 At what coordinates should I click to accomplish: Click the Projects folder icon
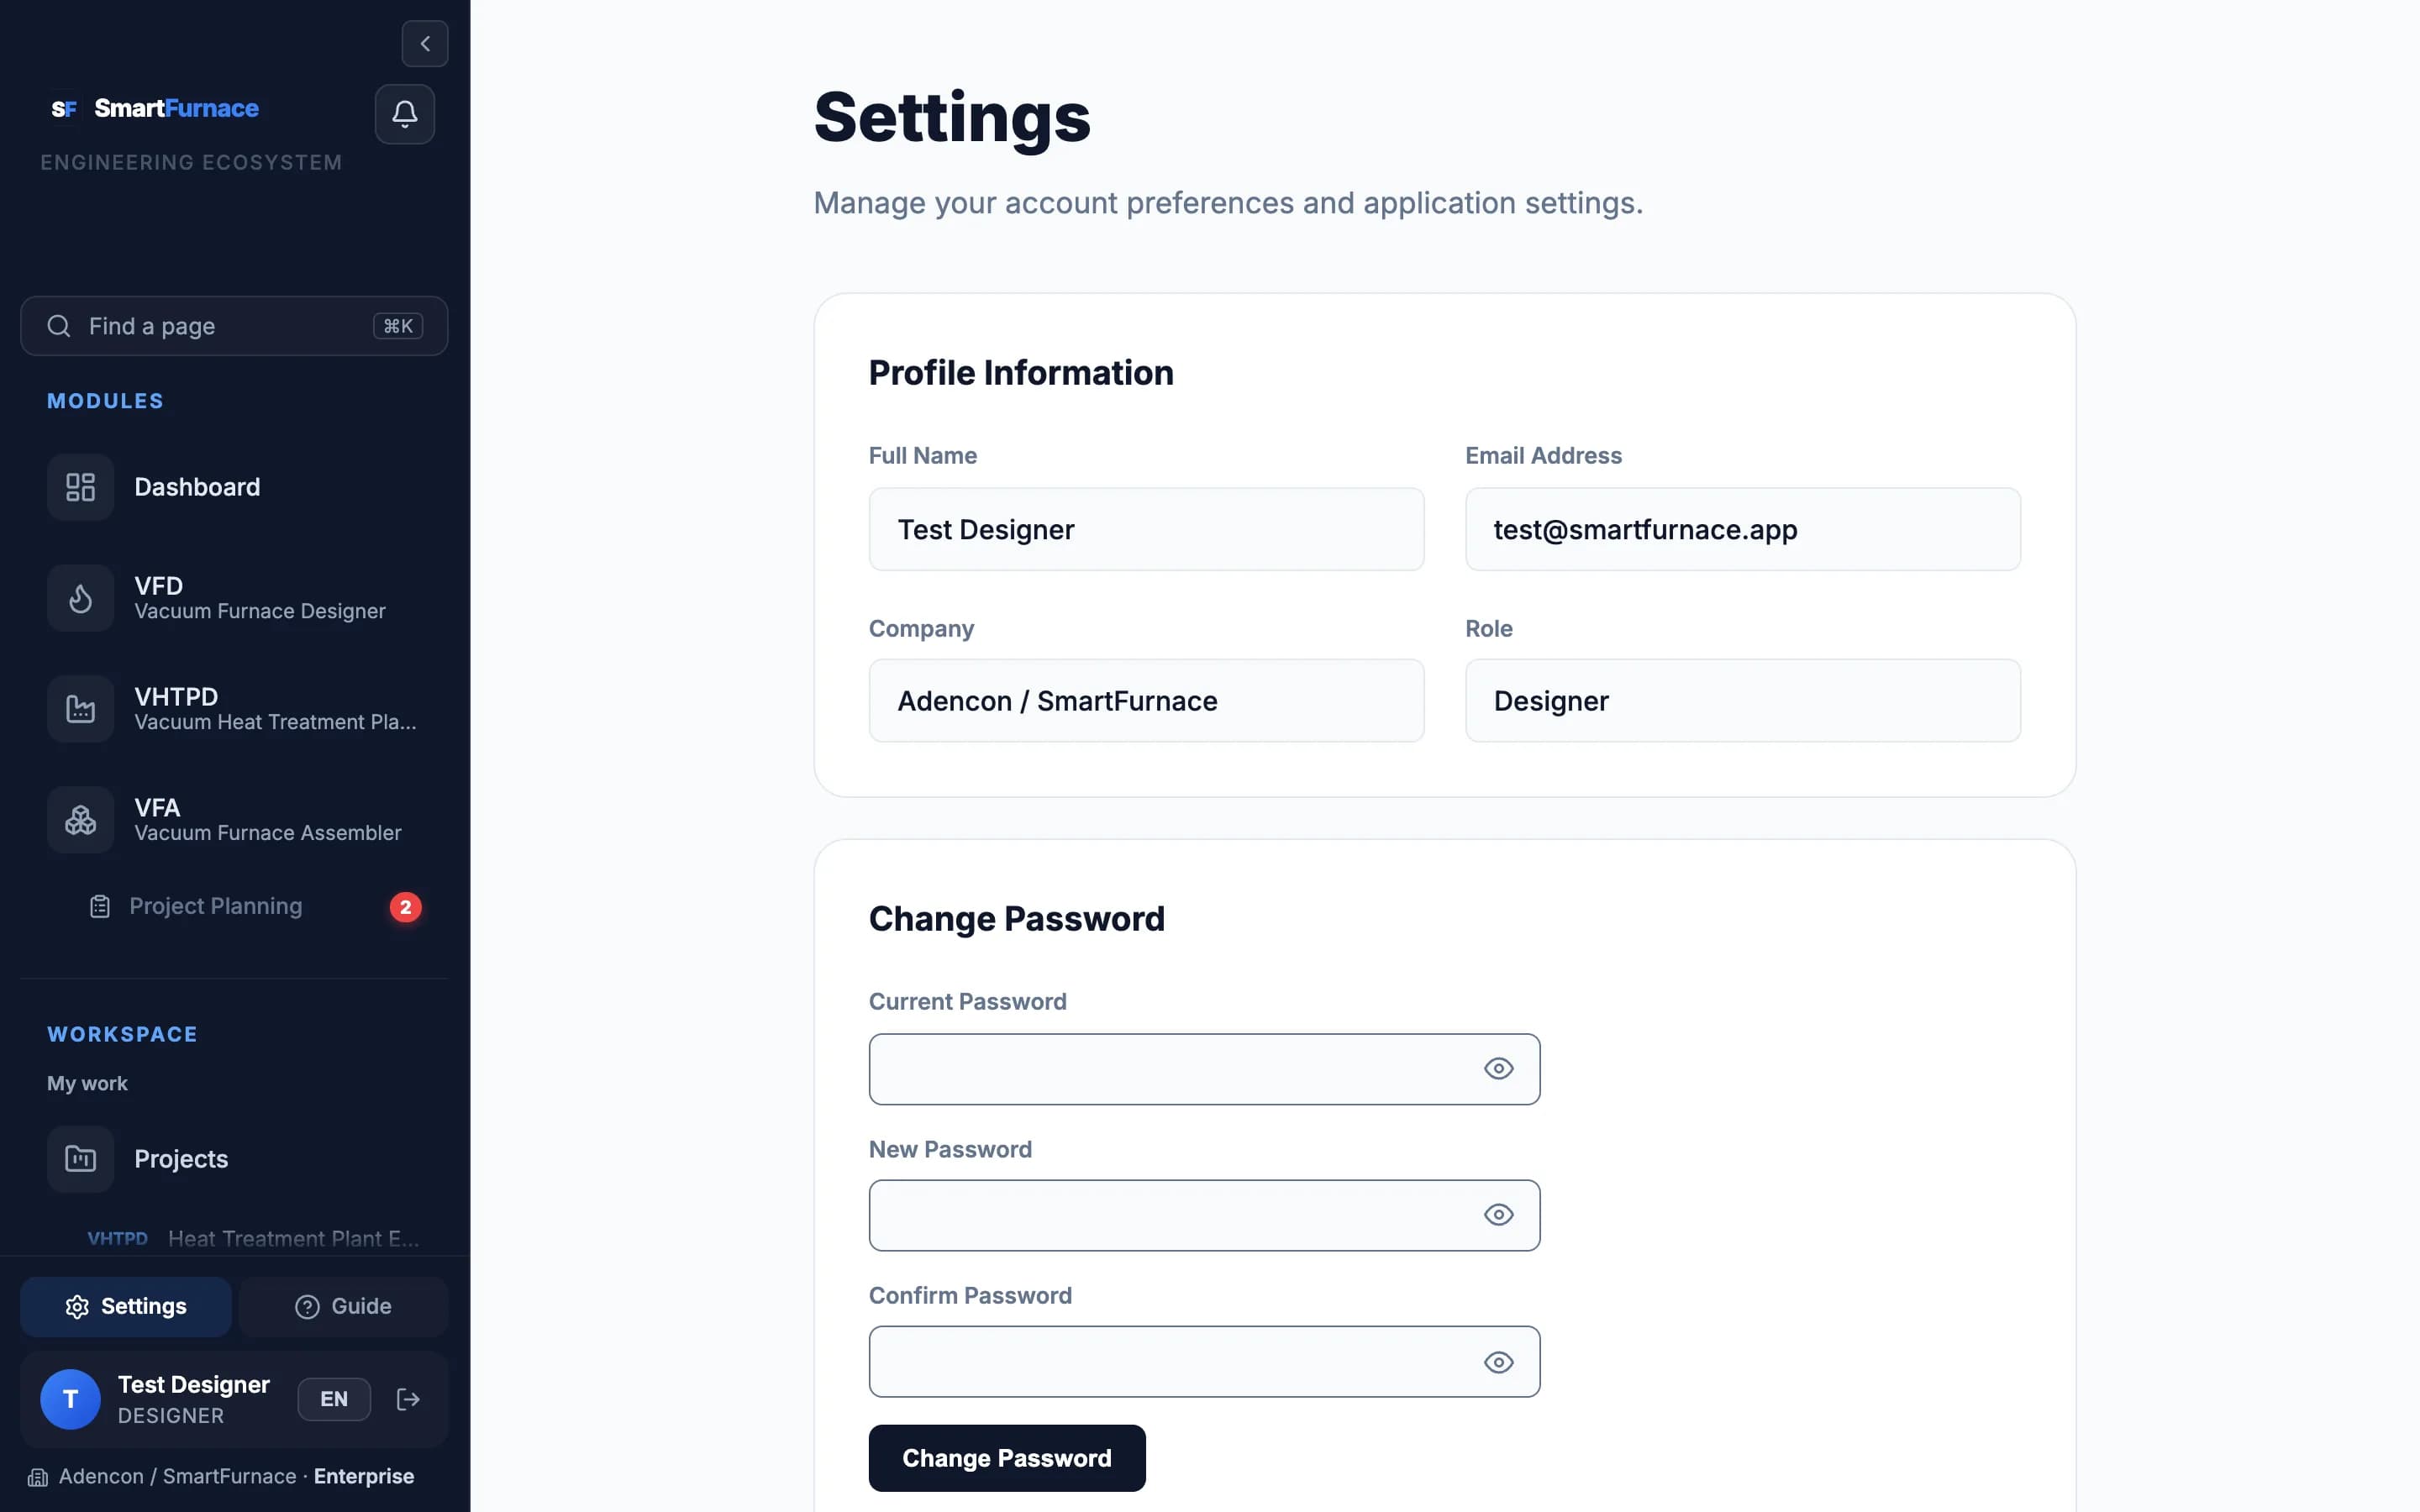click(x=80, y=1159)
